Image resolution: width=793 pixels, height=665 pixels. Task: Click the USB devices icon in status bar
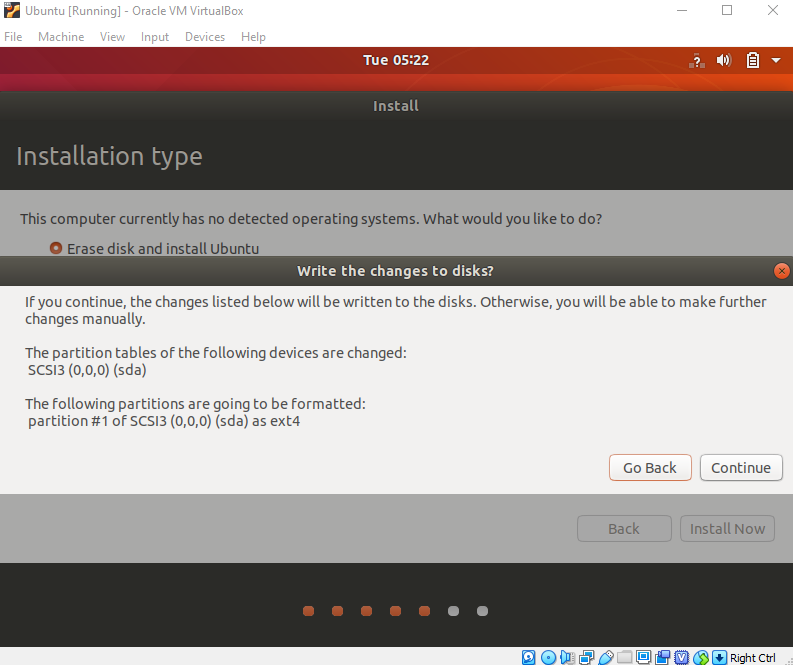click(606, 657)
